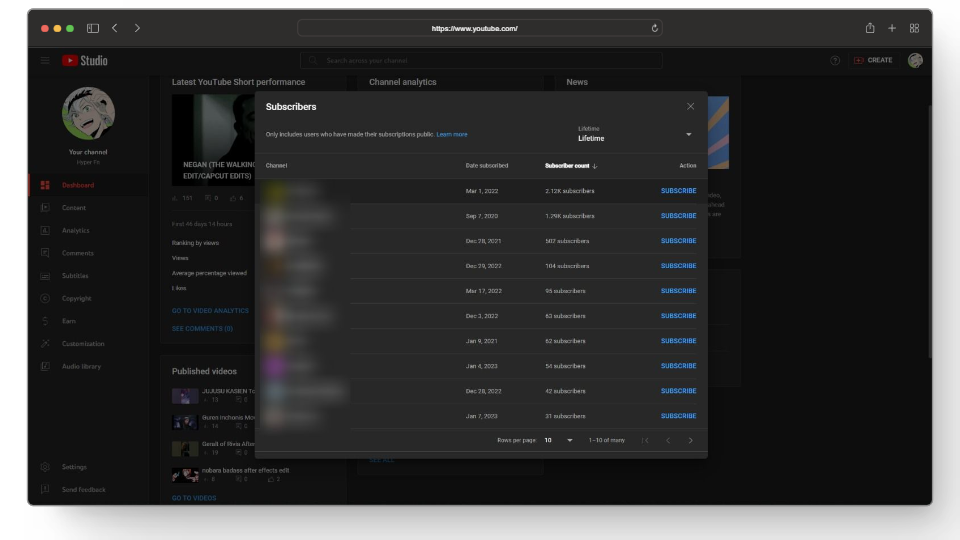
Task: Open the nobara badass edit thumbnail
Action: coord(185,475)
